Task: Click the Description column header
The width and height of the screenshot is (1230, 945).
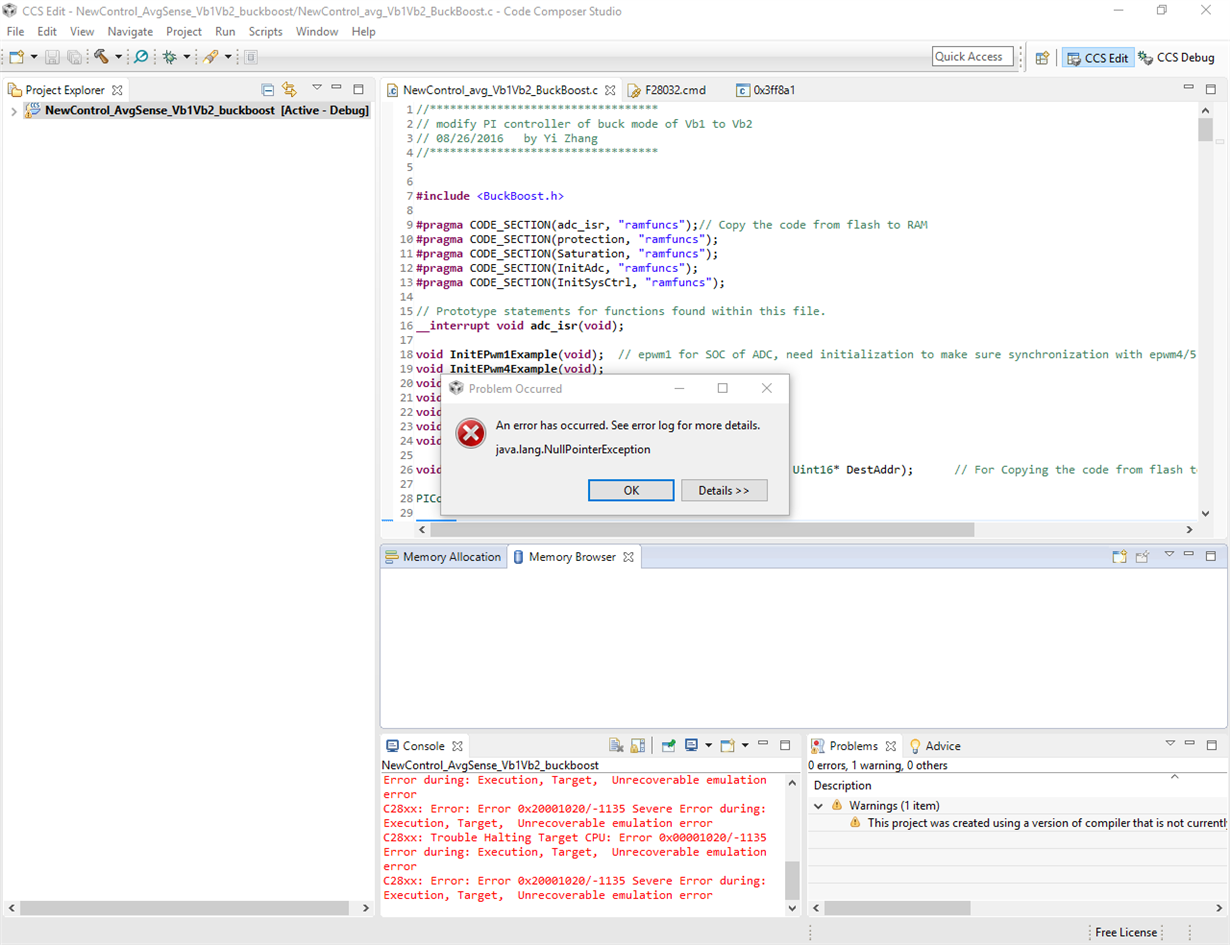Action: coord(842,786)
